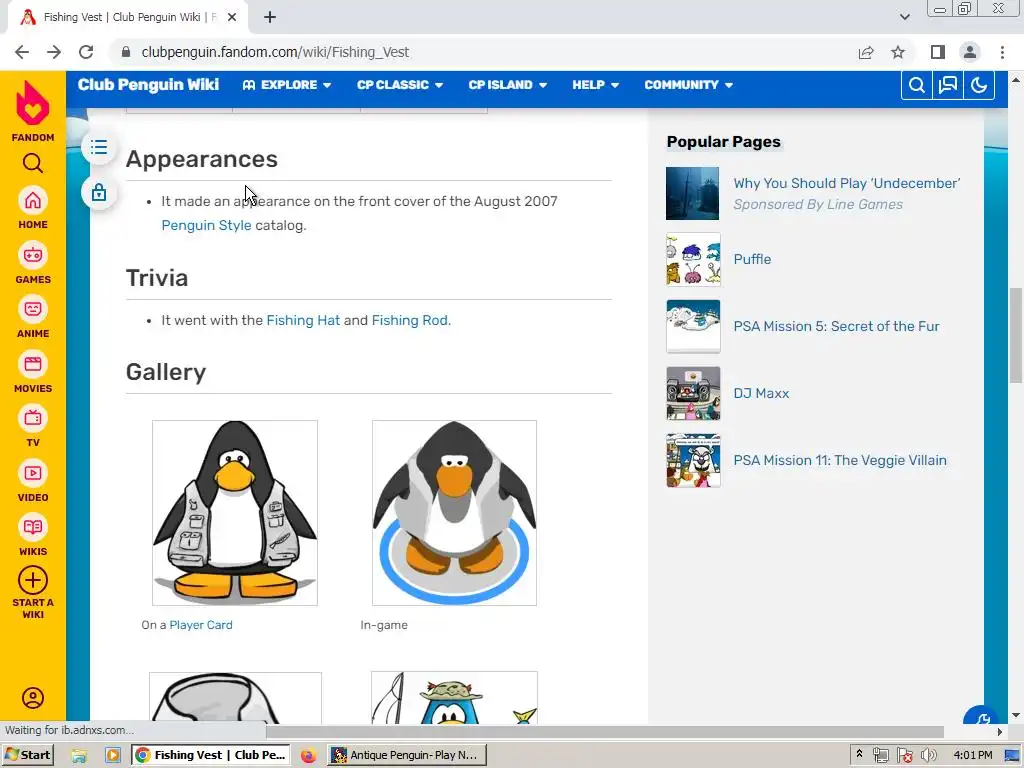Open the table of contents icon
The width and height of the screenshot is (1024, 768).
[99, 147]
